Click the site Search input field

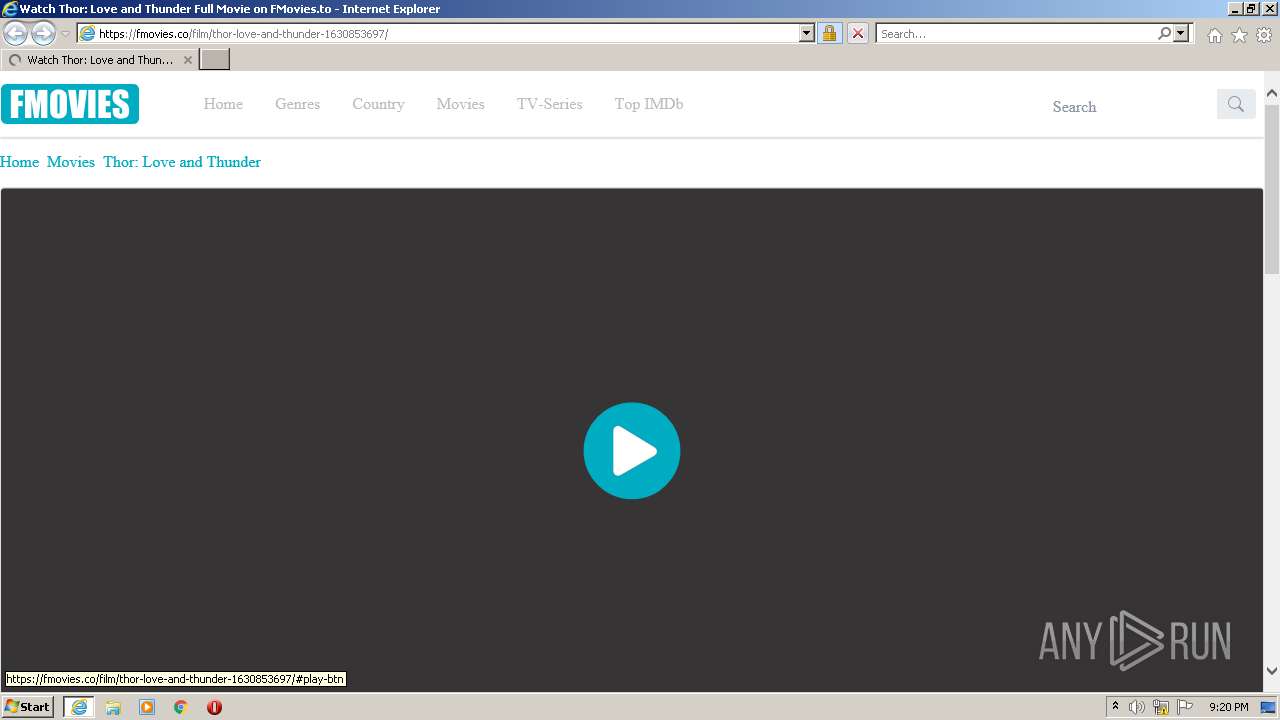pyautogui.click(x=1128, y=106)
